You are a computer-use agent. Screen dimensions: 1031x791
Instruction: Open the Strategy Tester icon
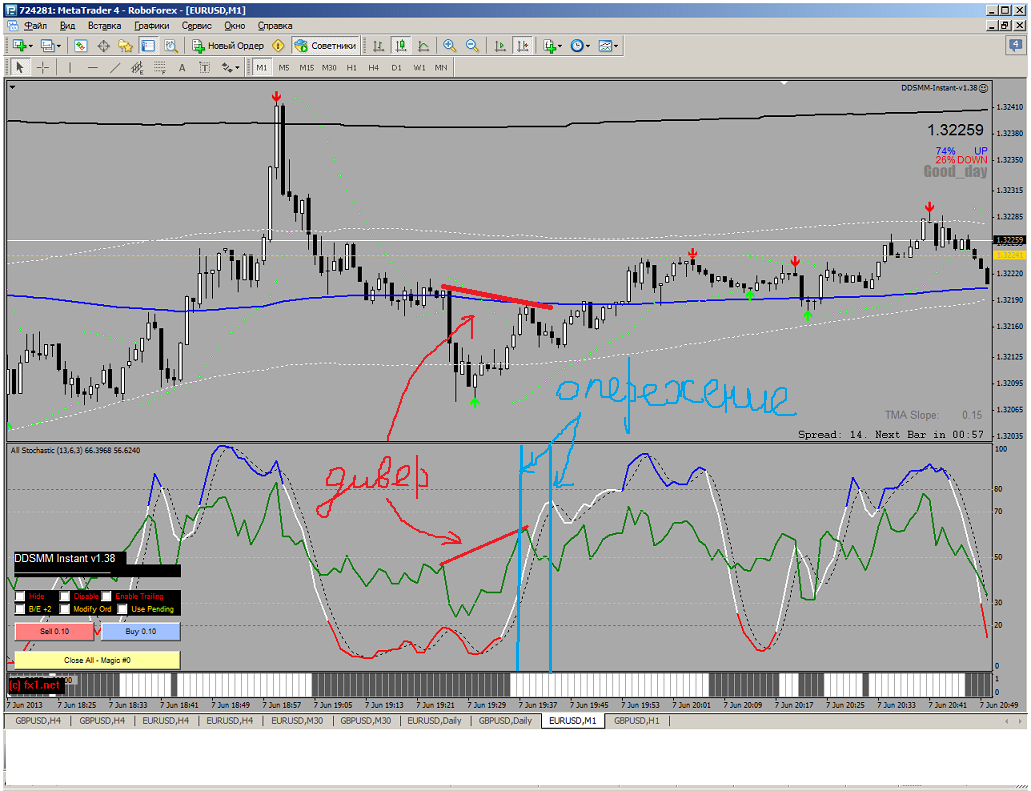171,45
